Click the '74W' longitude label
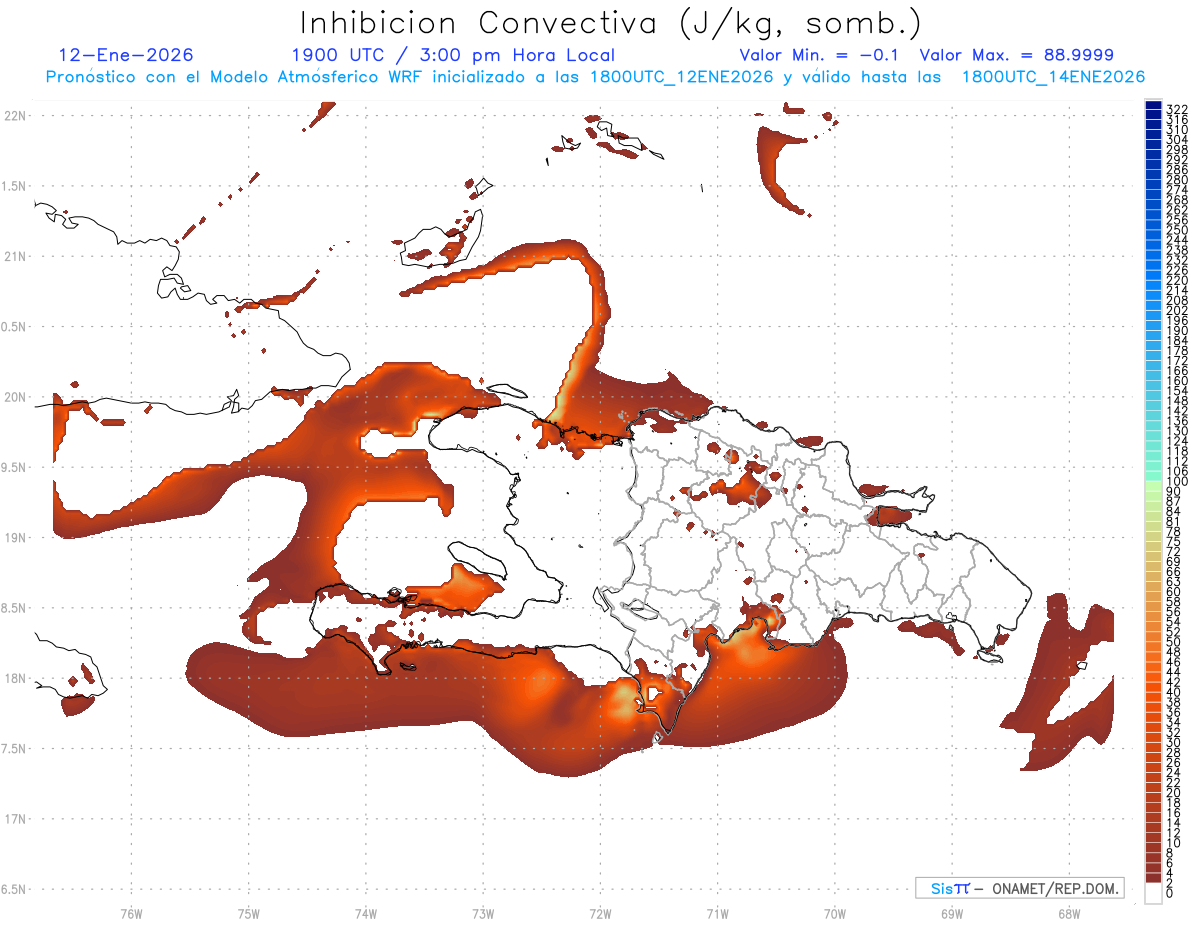This screenshot has height=927, width=1200. tap(366, 913)
